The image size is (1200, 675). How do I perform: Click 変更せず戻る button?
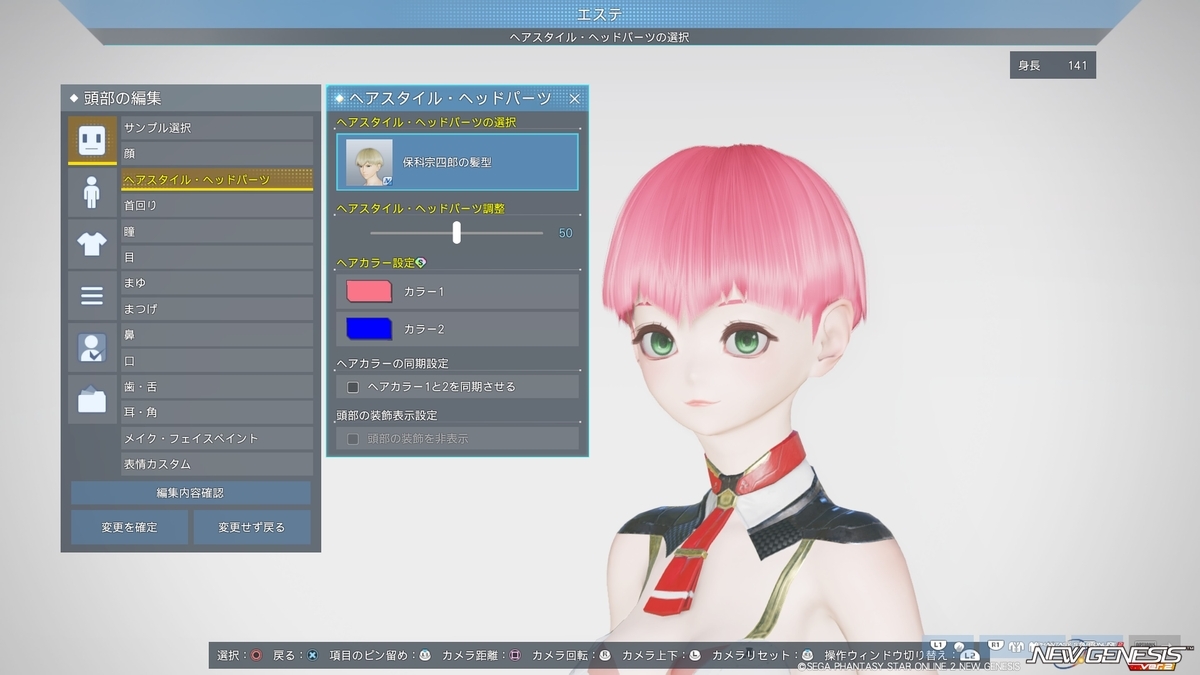click(x=252, y=527)
